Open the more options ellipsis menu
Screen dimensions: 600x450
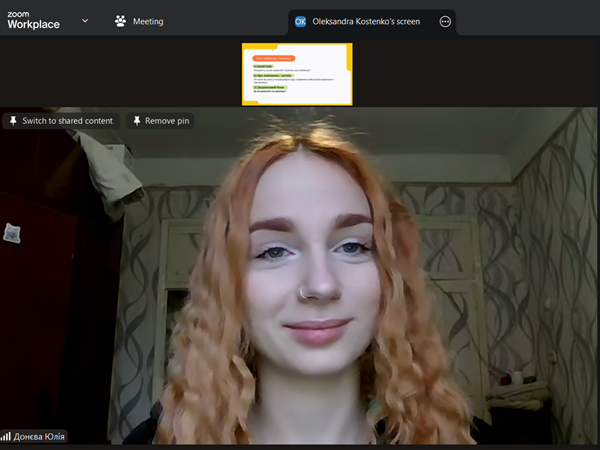445,21
